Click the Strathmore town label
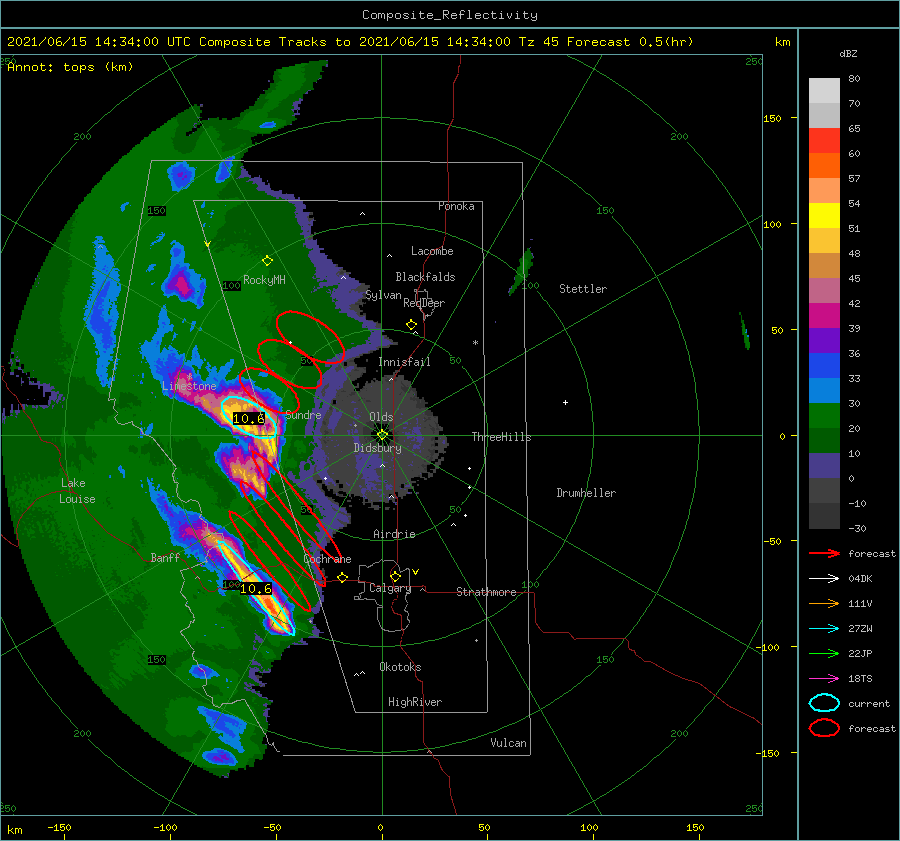The image size is (900, 841). 486,592
